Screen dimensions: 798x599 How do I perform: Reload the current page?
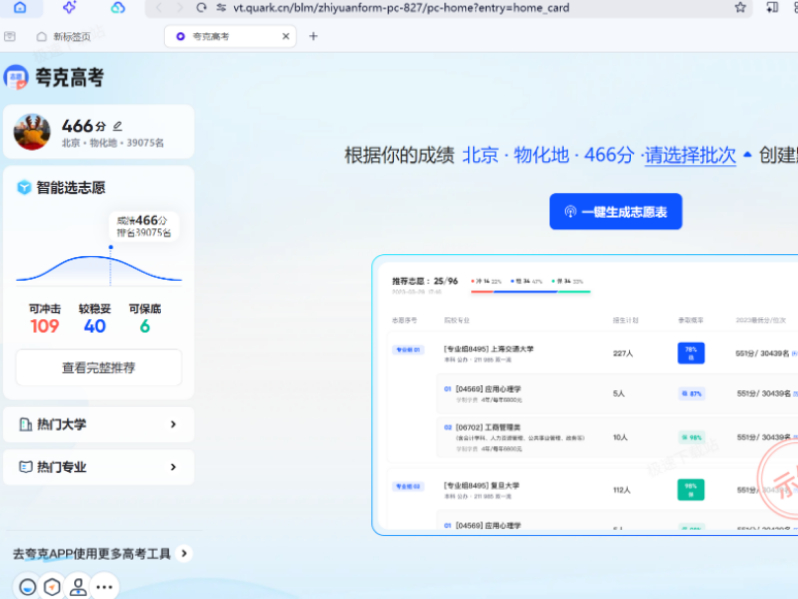click(202, 8)
